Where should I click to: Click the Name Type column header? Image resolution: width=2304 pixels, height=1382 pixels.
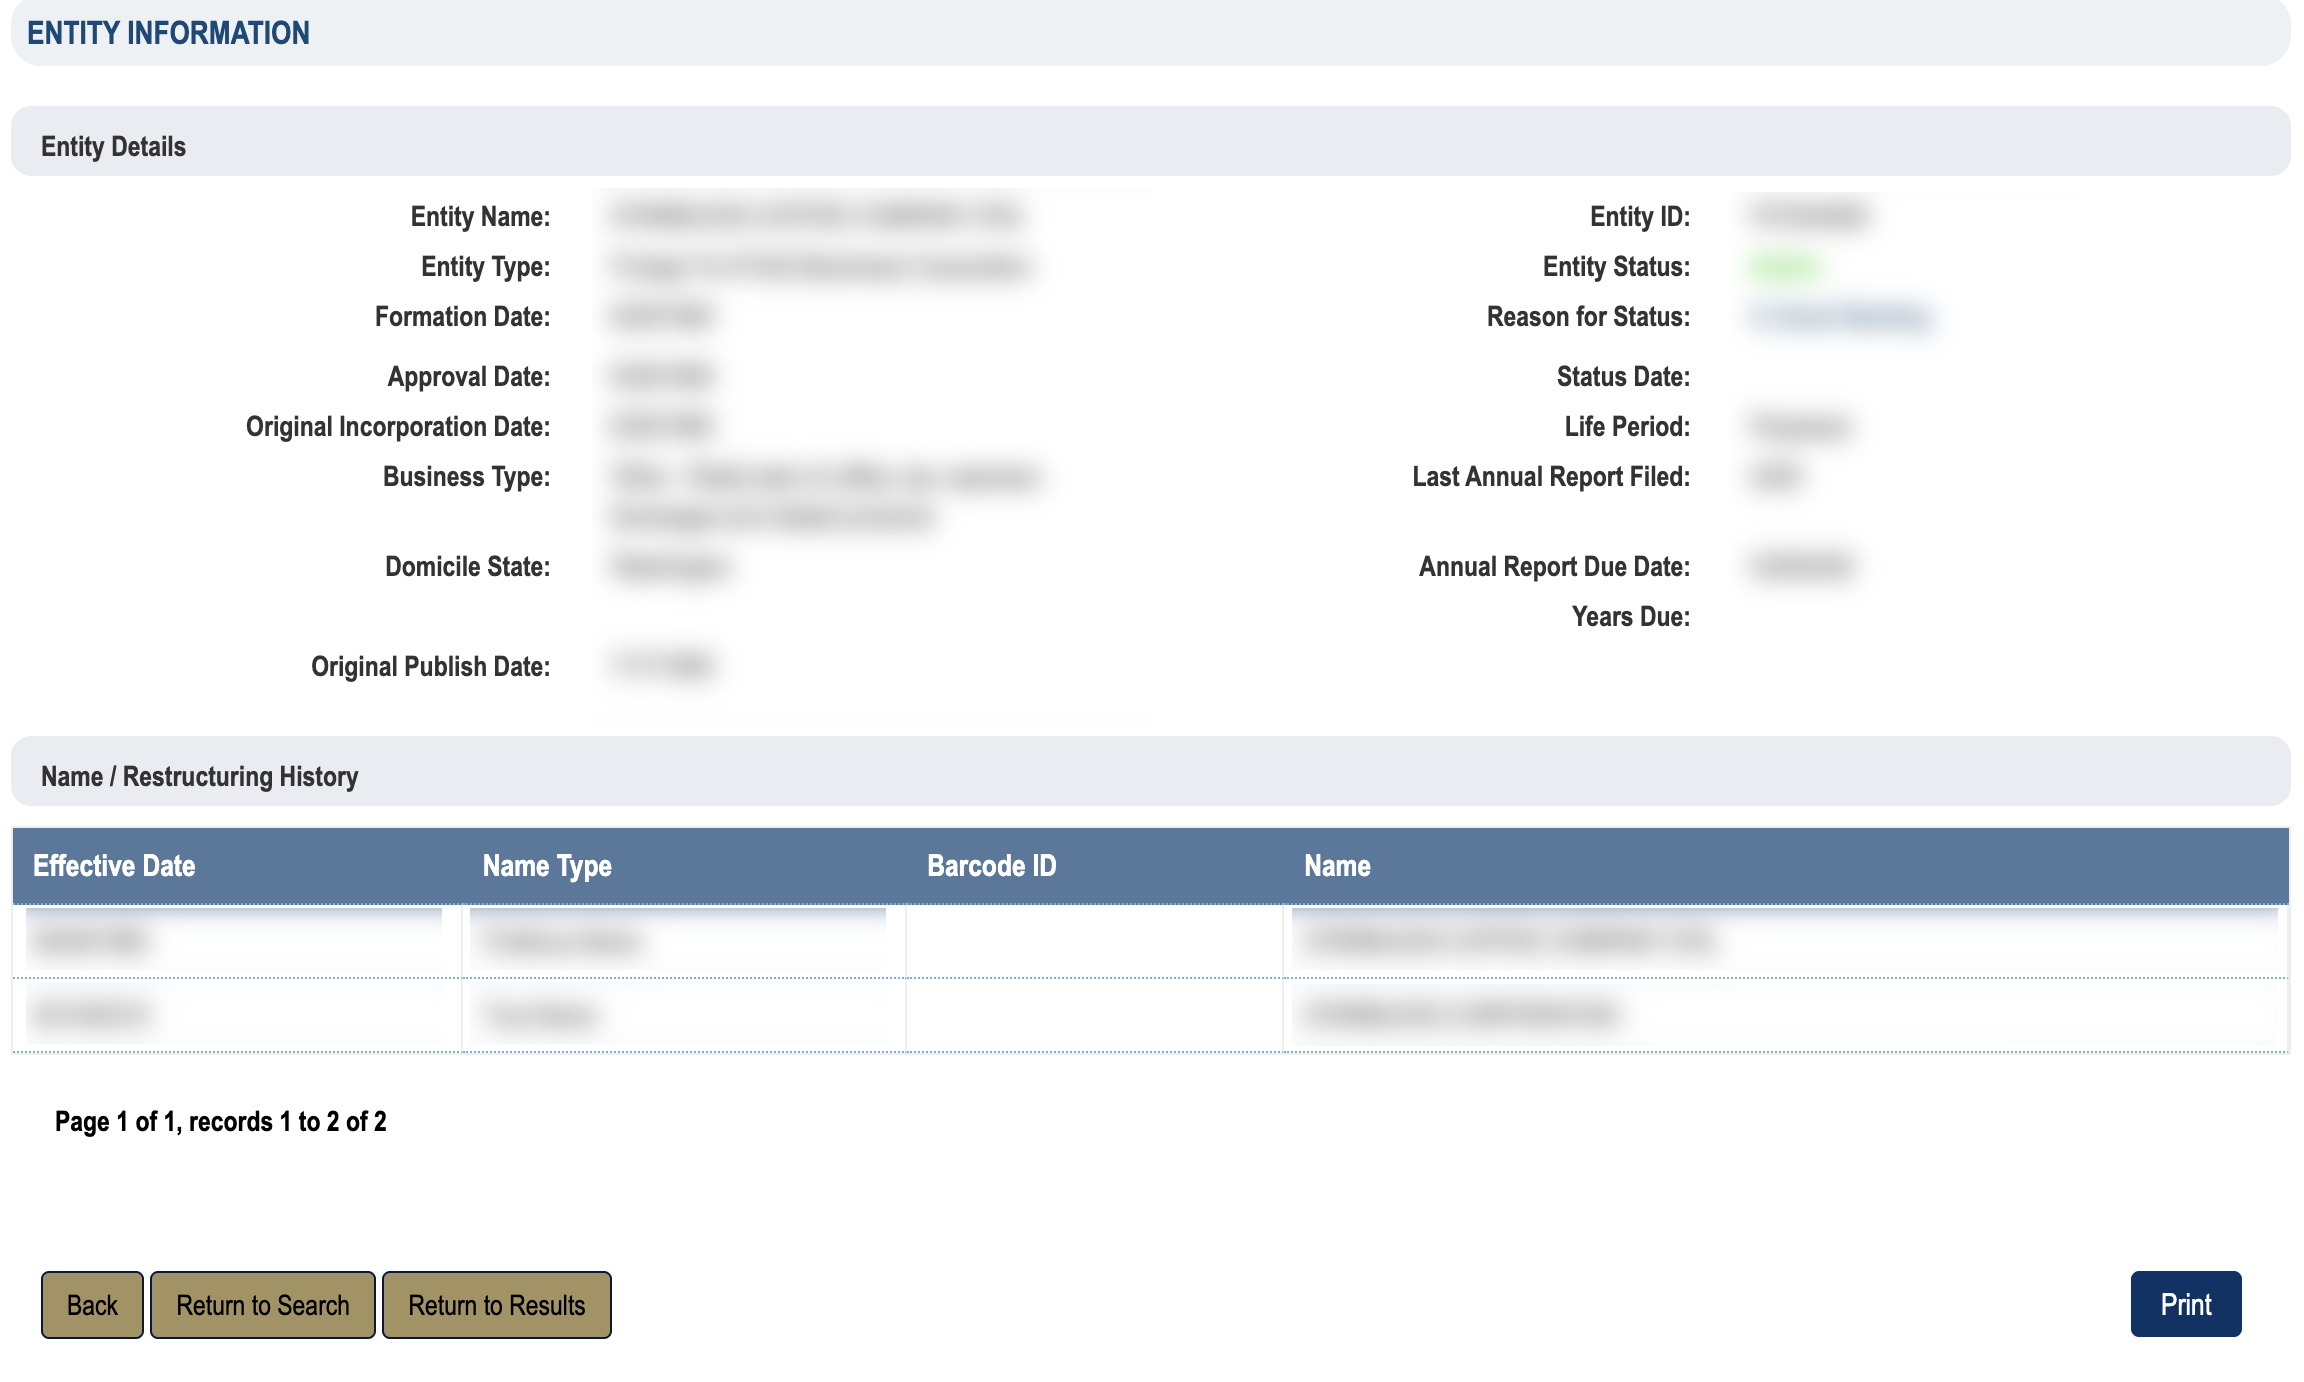pyautogui.click(x=547, y=866)
